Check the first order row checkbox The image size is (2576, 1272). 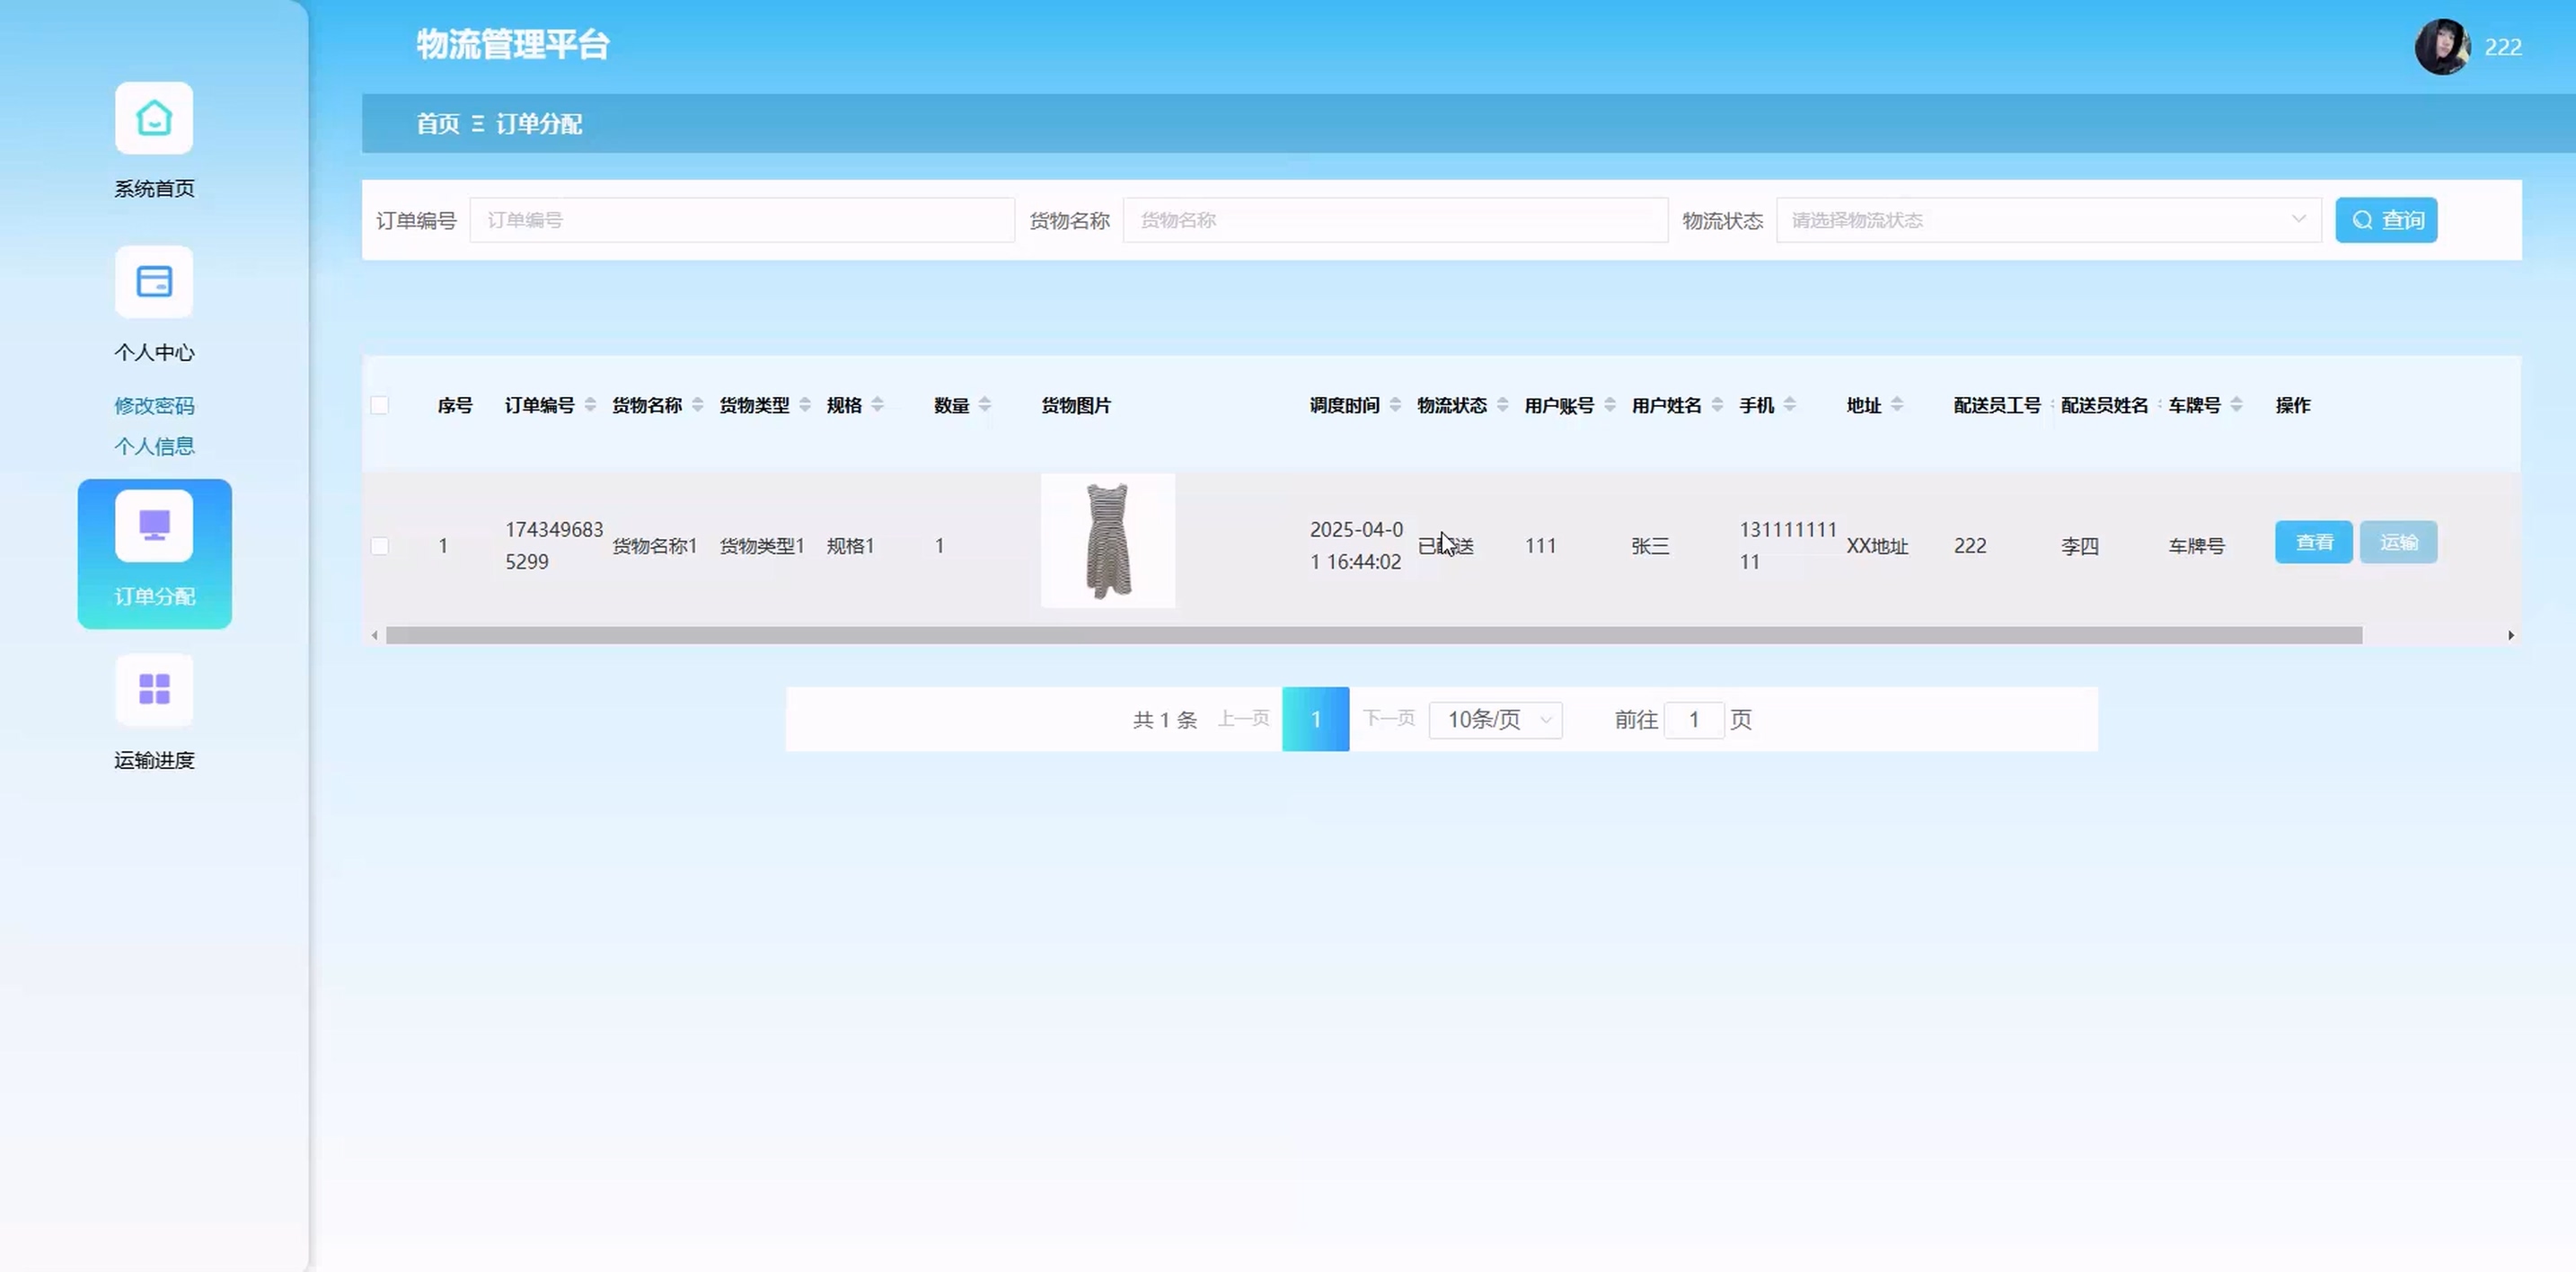(x=380, y=546)
